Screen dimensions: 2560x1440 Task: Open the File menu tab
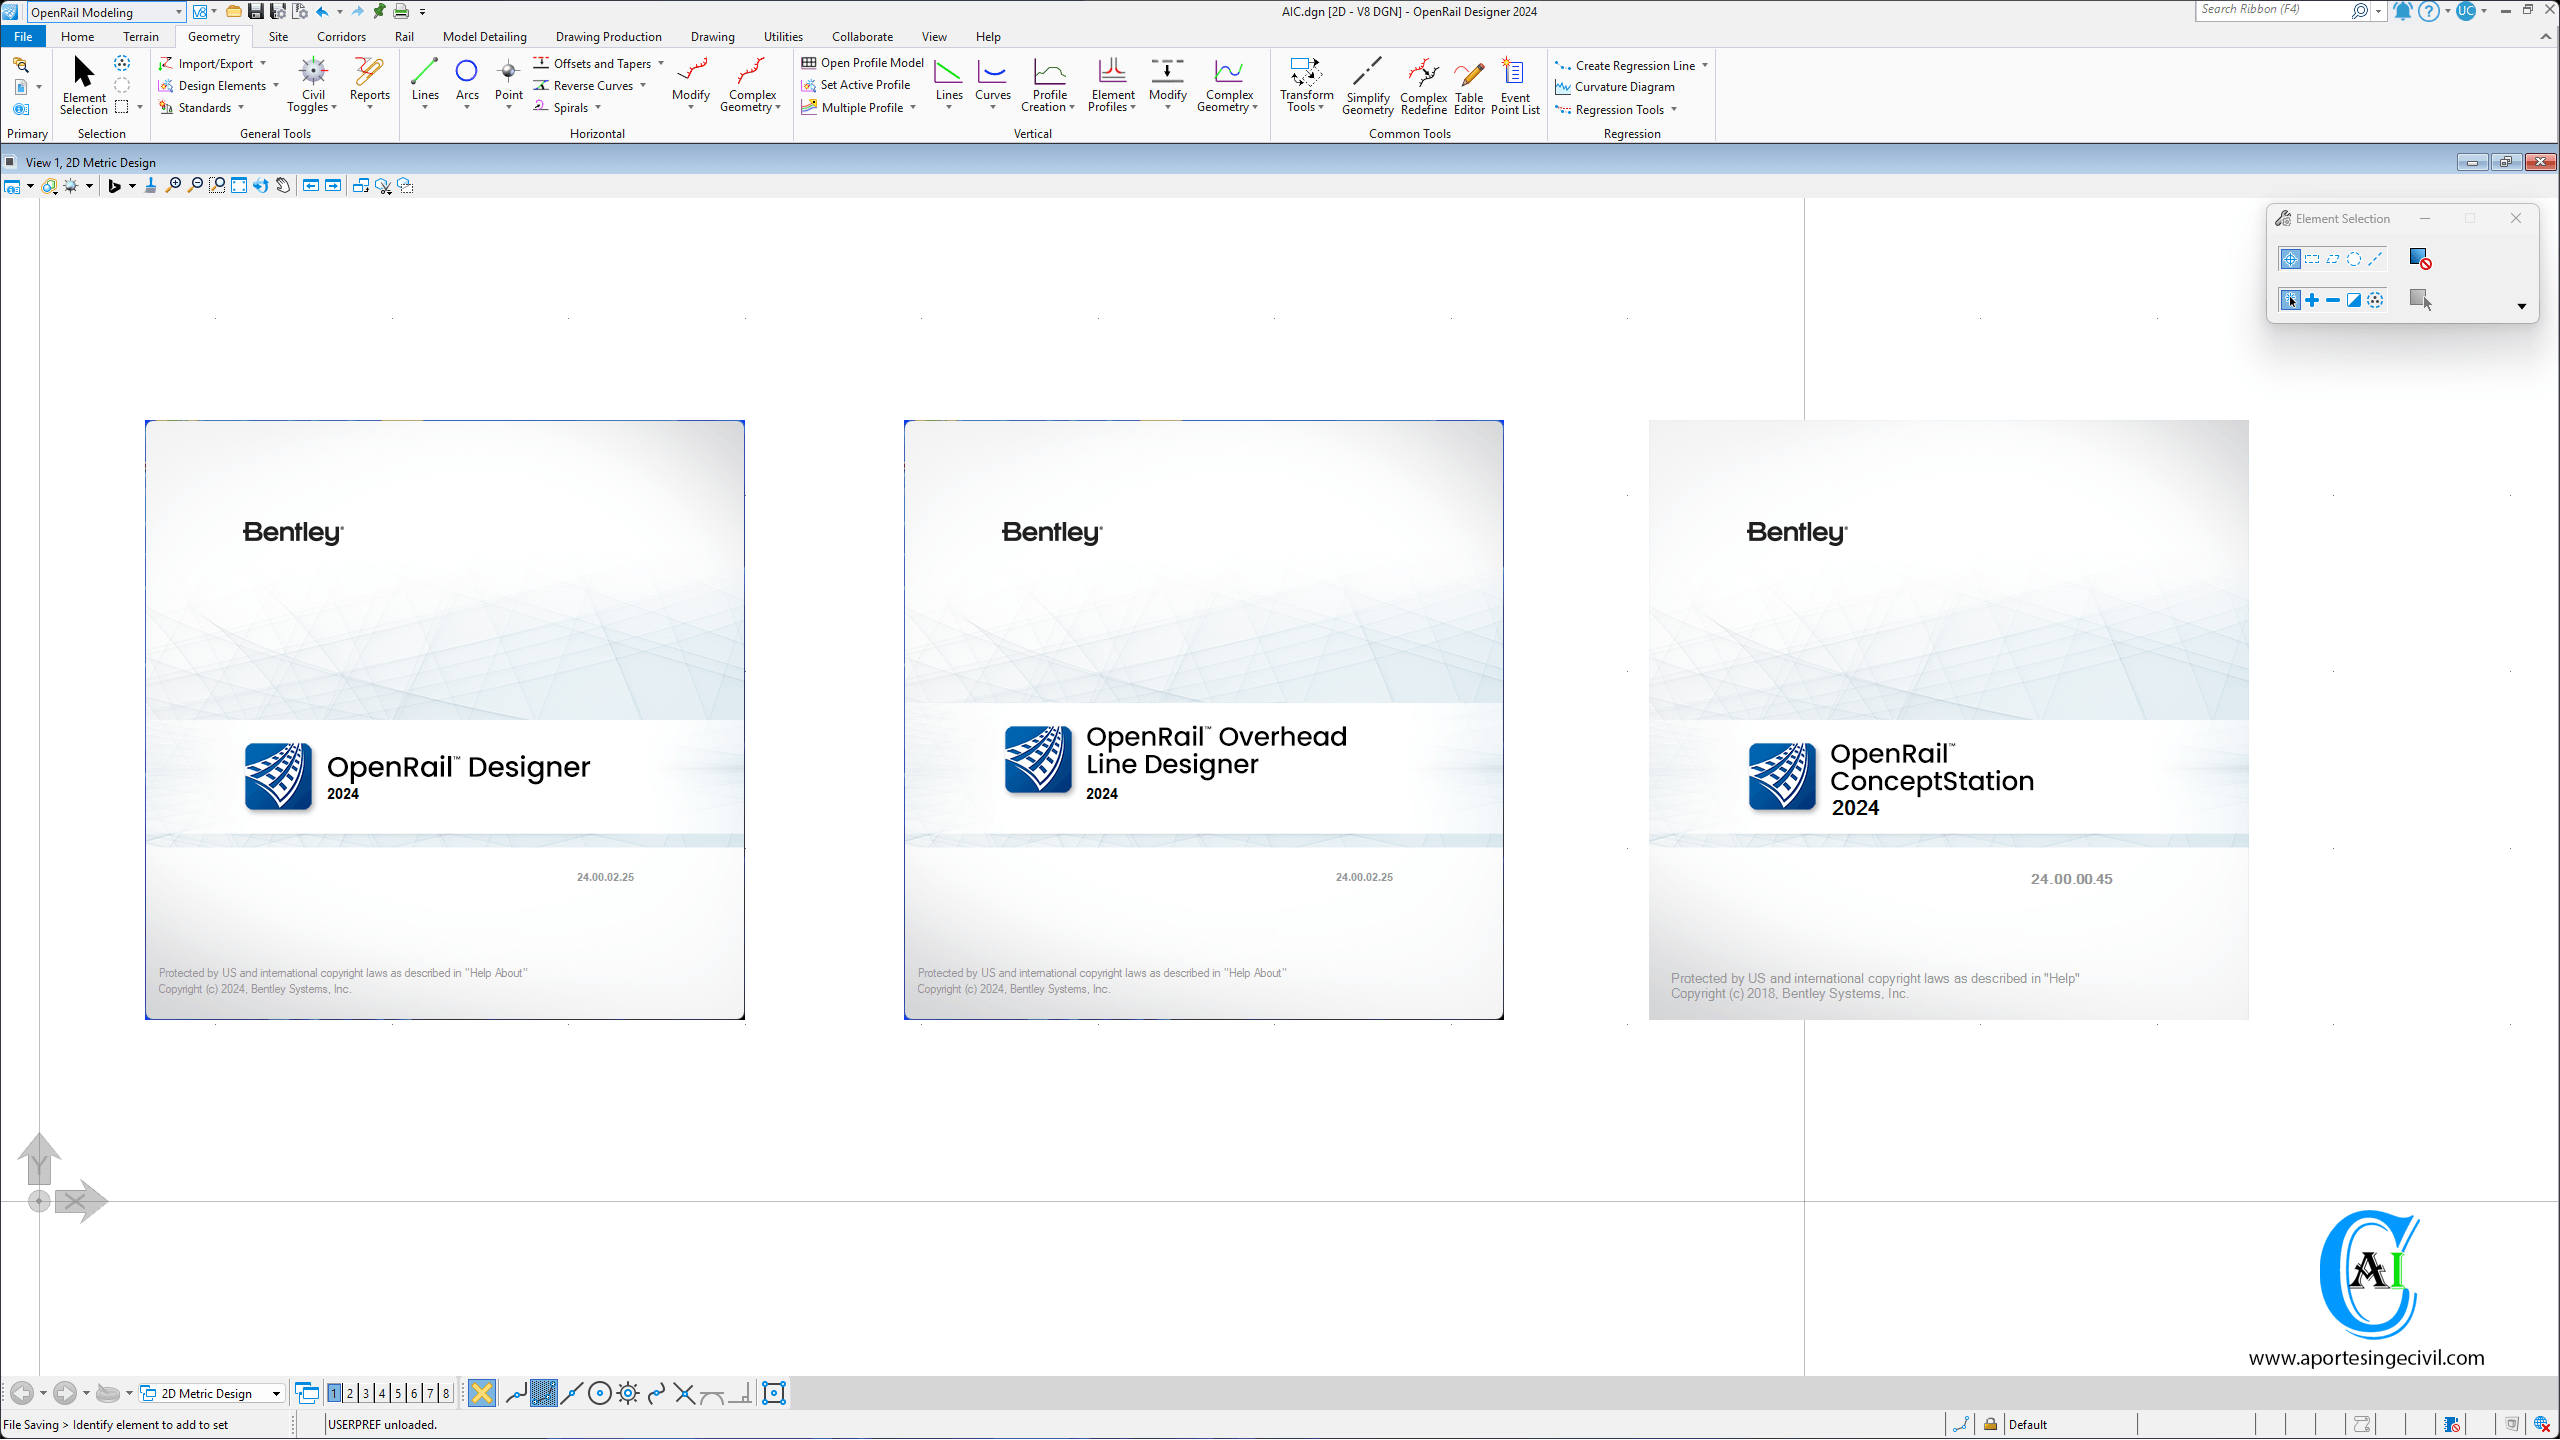coord(23,37)
